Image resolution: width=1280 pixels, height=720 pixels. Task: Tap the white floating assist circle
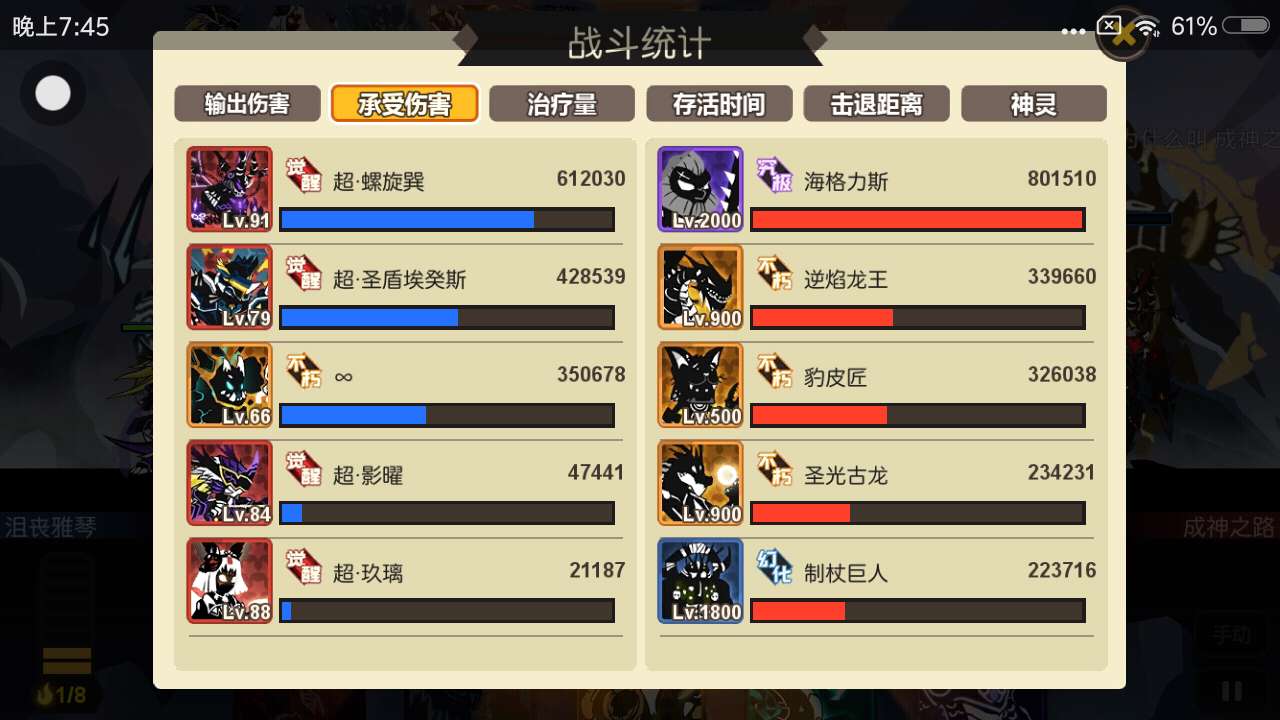click(x=53, y=94)
